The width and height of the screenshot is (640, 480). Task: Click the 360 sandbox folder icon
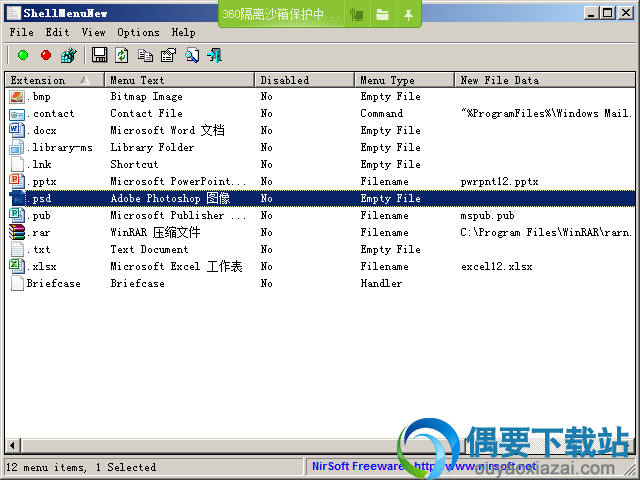(382, 15)
